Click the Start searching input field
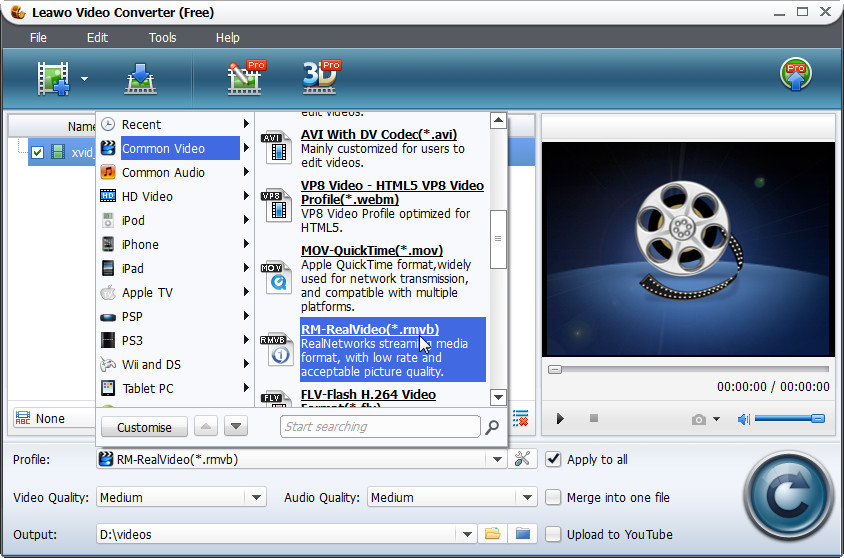844x558 pixels. click(380, 427)
